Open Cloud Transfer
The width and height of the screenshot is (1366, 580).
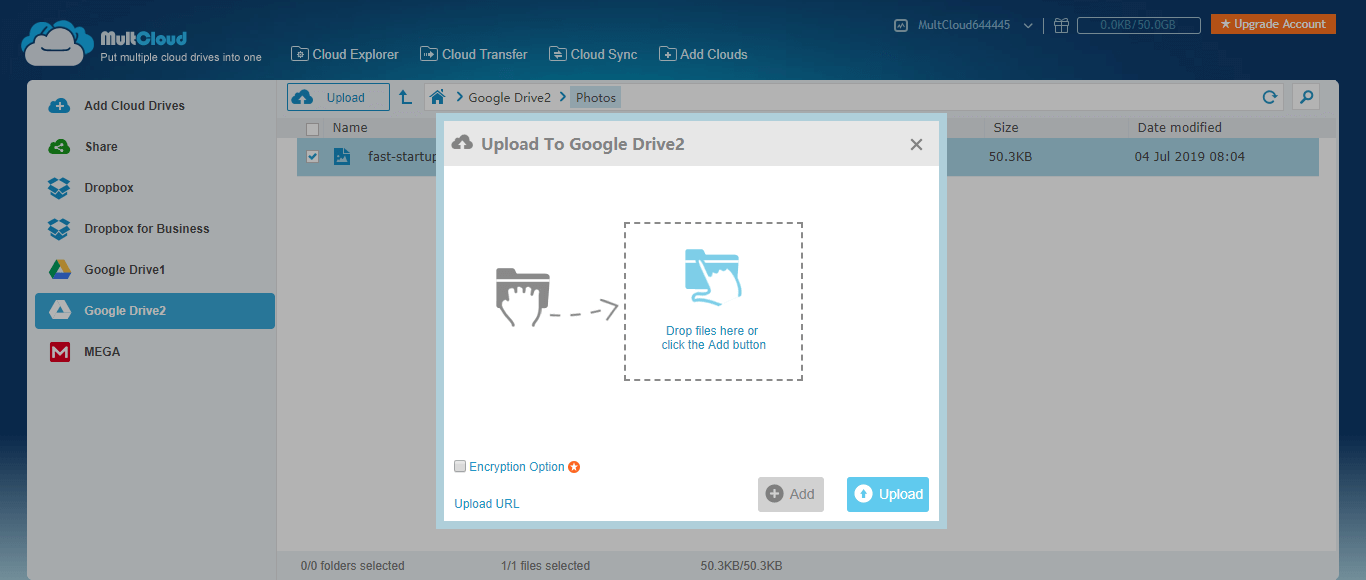(474, 55)
